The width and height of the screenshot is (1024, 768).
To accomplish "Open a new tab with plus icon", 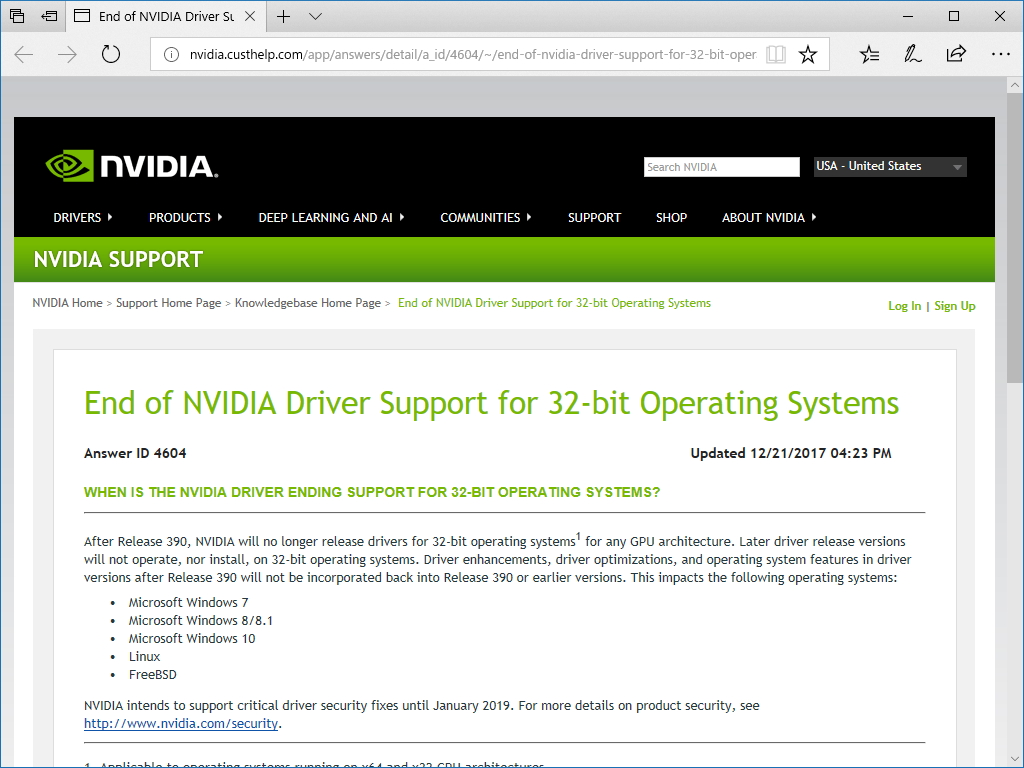I will pos(283,16).
